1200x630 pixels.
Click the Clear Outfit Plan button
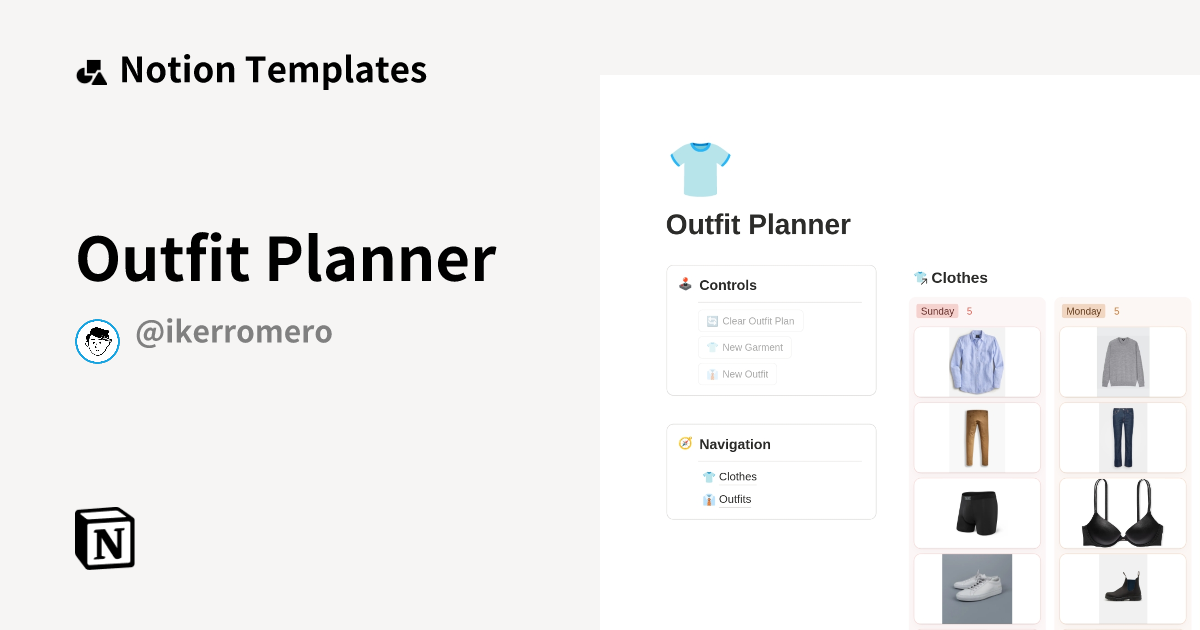(x=751, y=320)
